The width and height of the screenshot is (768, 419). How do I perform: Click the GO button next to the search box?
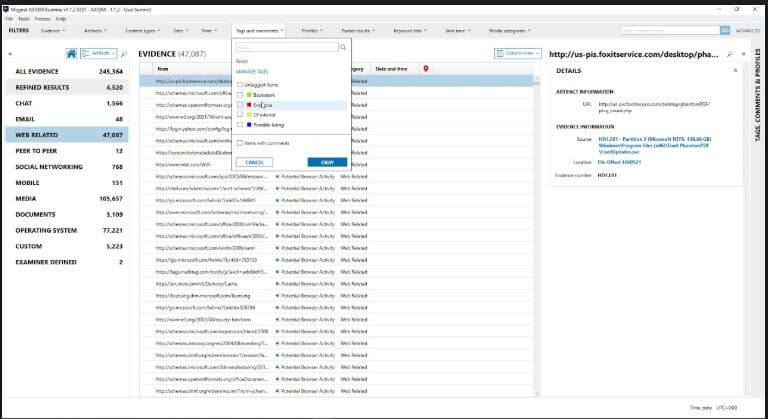(724, 30)
